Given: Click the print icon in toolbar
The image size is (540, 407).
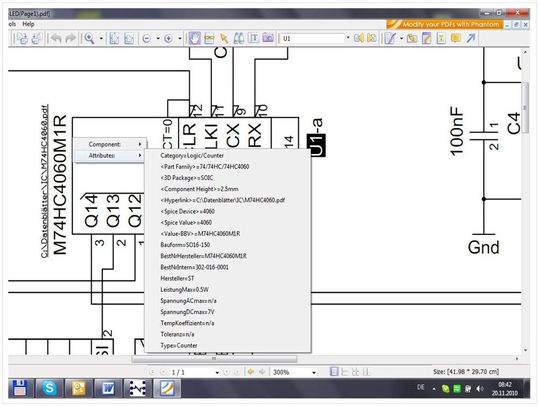Looking at the screenshot, I should [37, 38].
